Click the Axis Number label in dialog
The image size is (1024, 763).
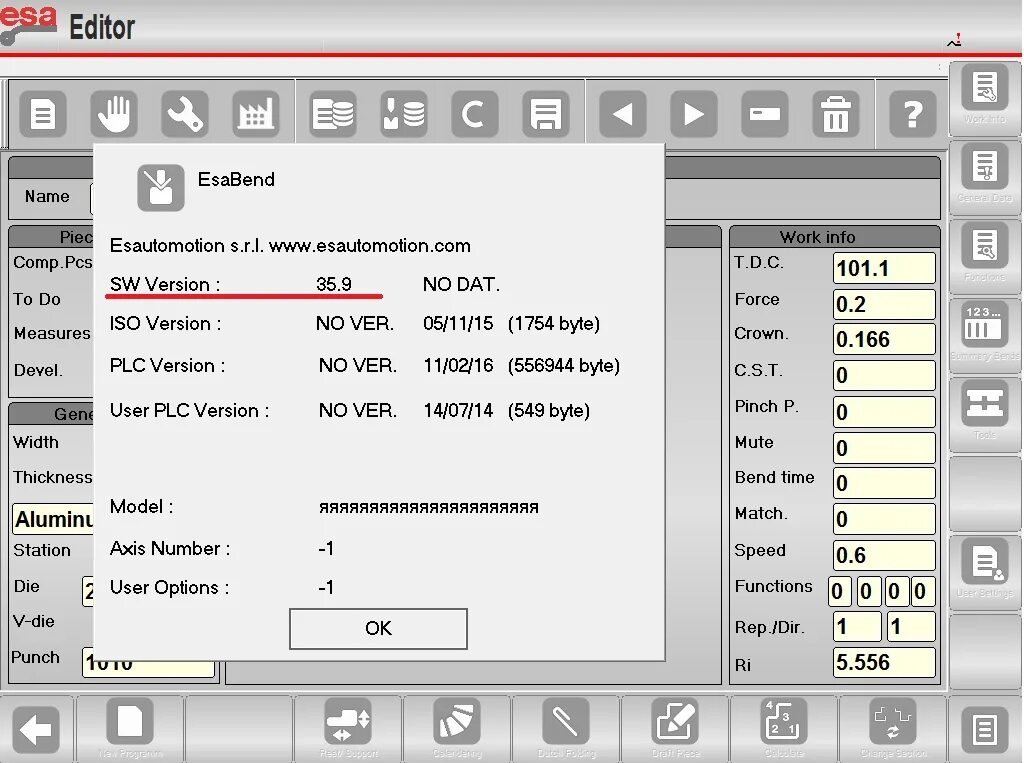tap(170, 548)
